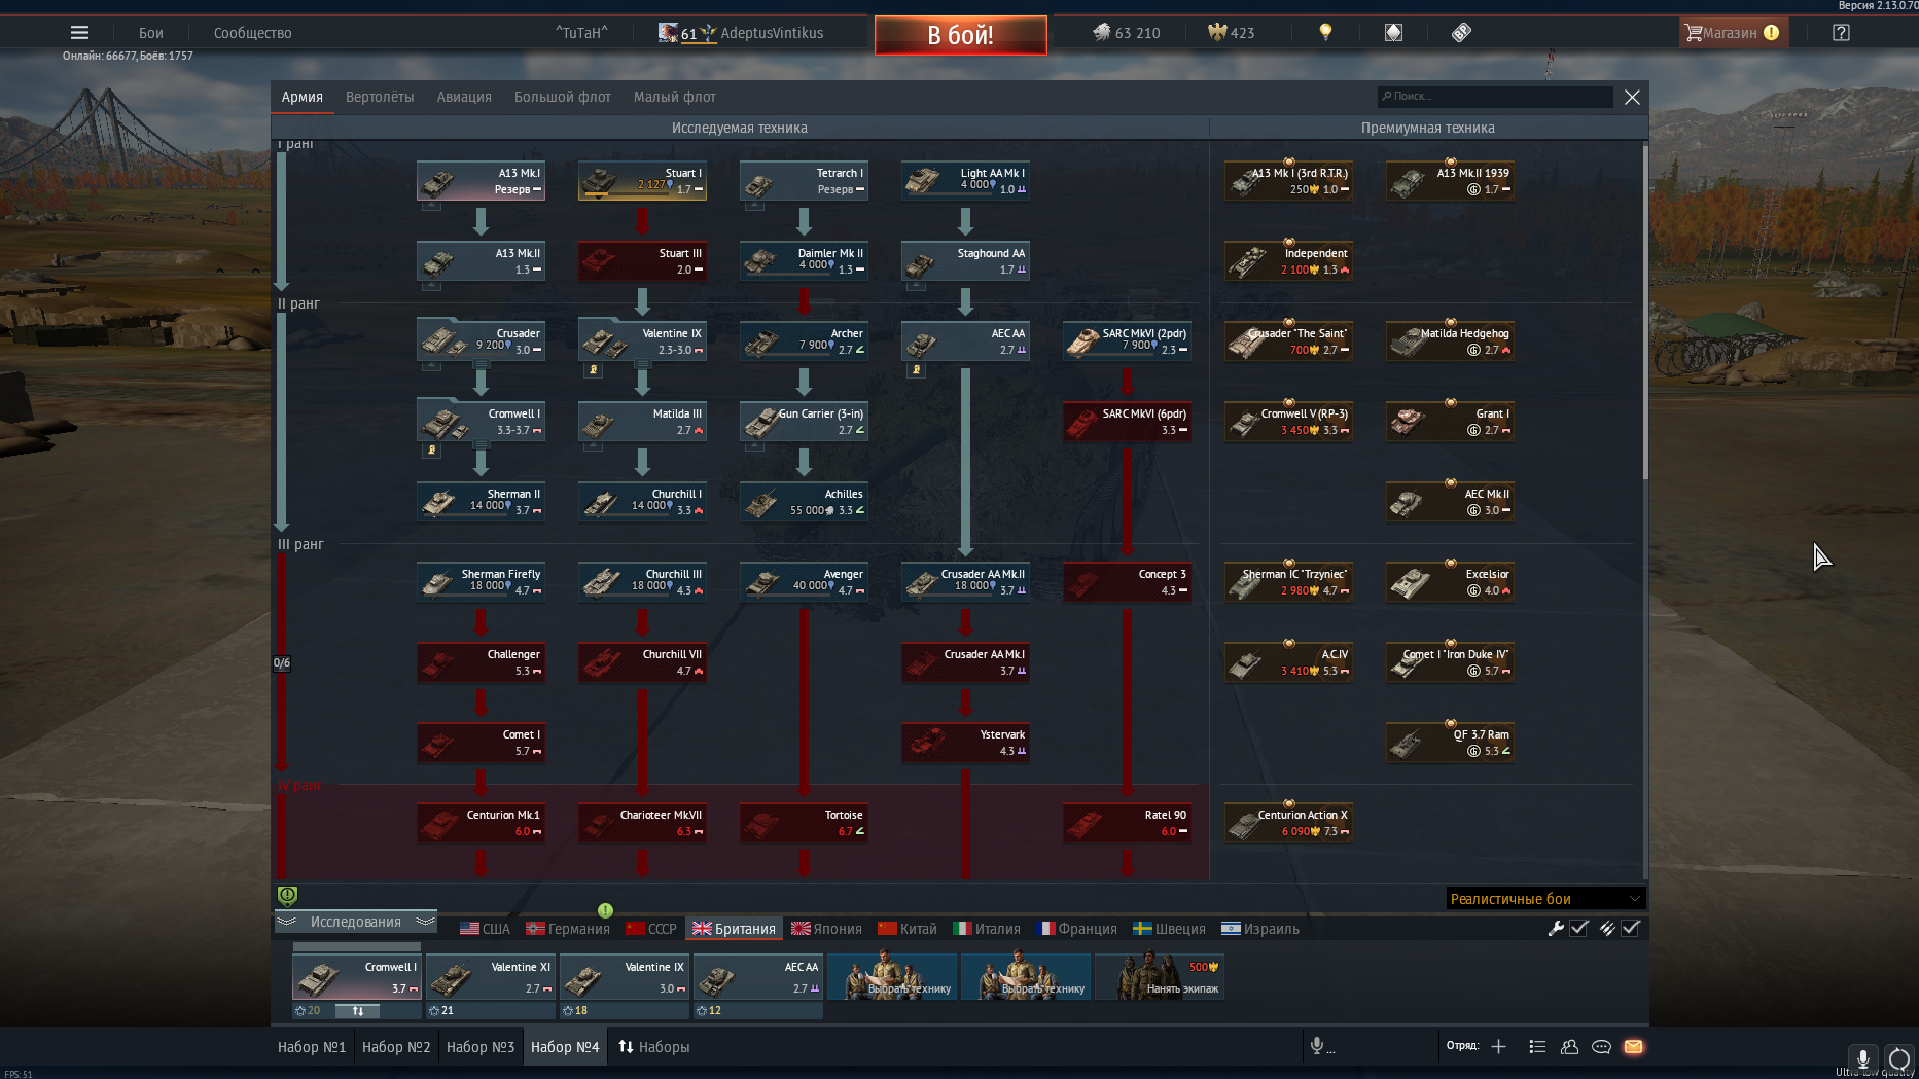Select Valentine XI crew slot
This screenshot has width=1919, height=1079.
point(490,977)
